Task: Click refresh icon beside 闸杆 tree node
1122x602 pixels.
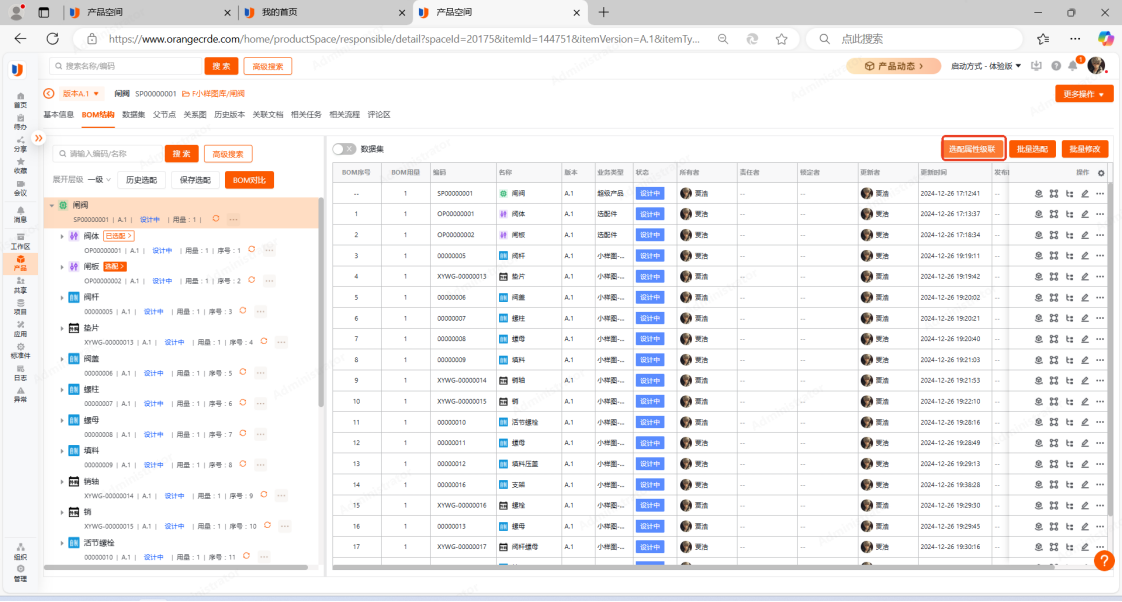Action: pyautogui.click(x=249, y=311)
